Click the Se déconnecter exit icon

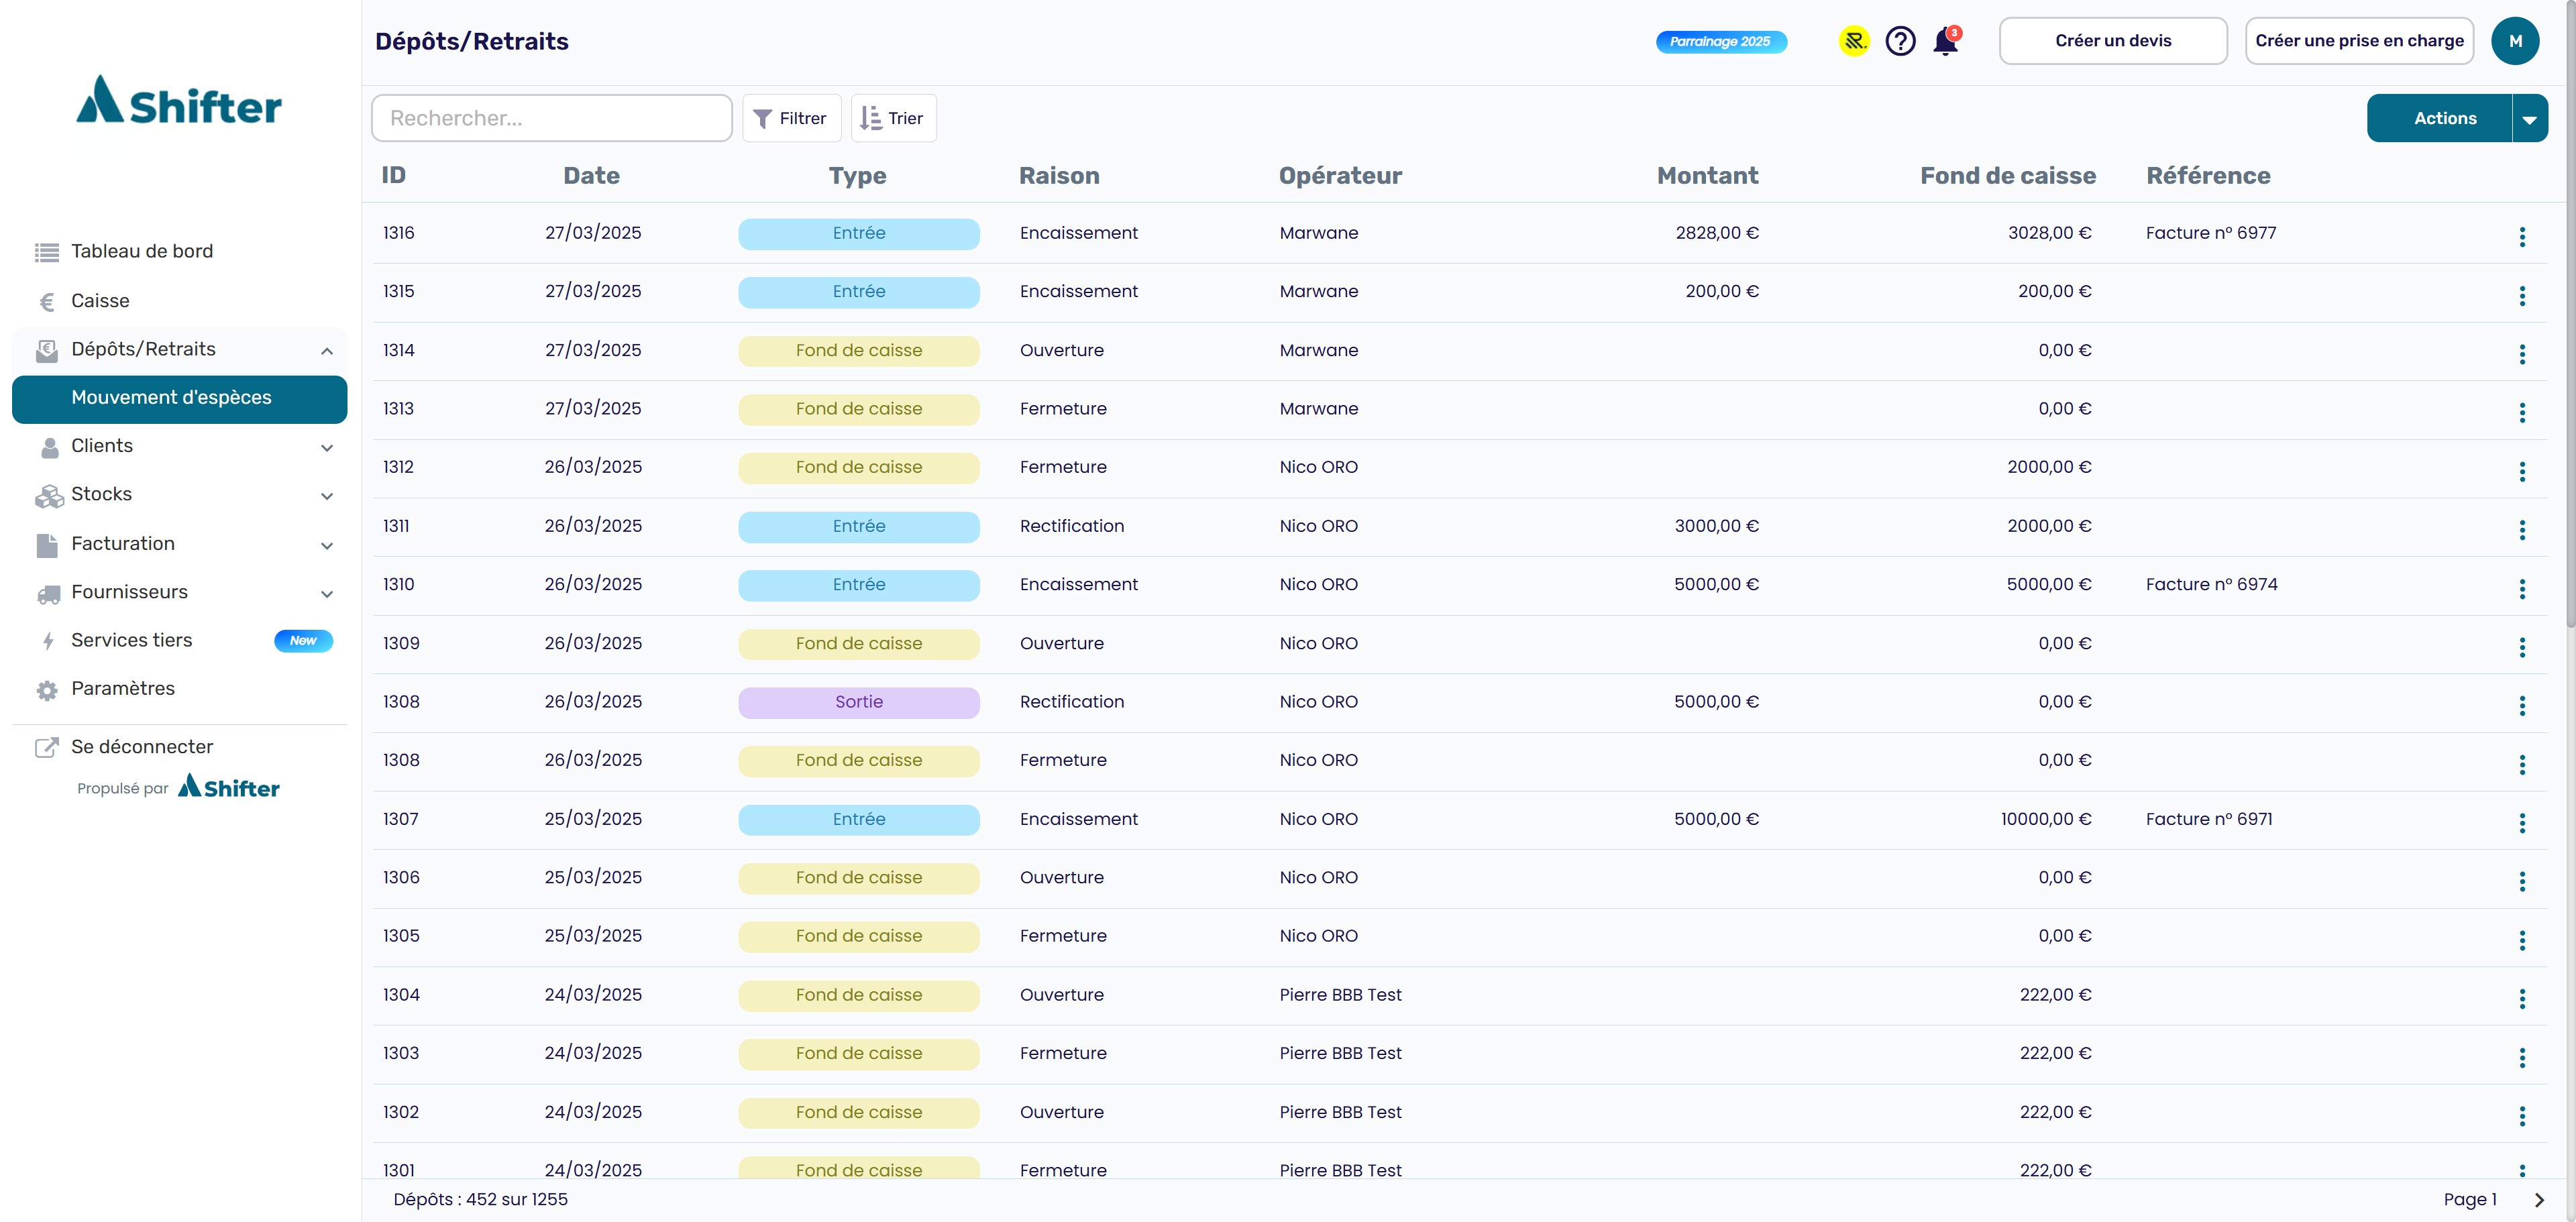click(x=47, y=747)
